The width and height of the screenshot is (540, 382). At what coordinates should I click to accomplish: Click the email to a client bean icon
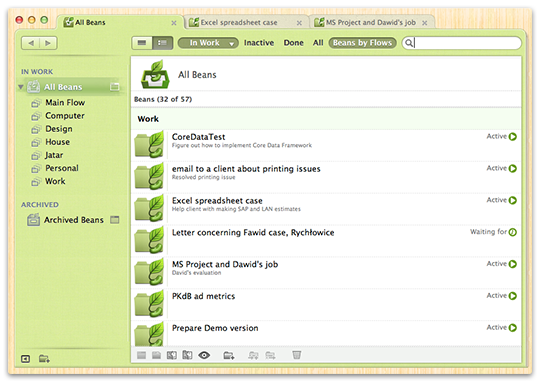click(x=149, y=176)
